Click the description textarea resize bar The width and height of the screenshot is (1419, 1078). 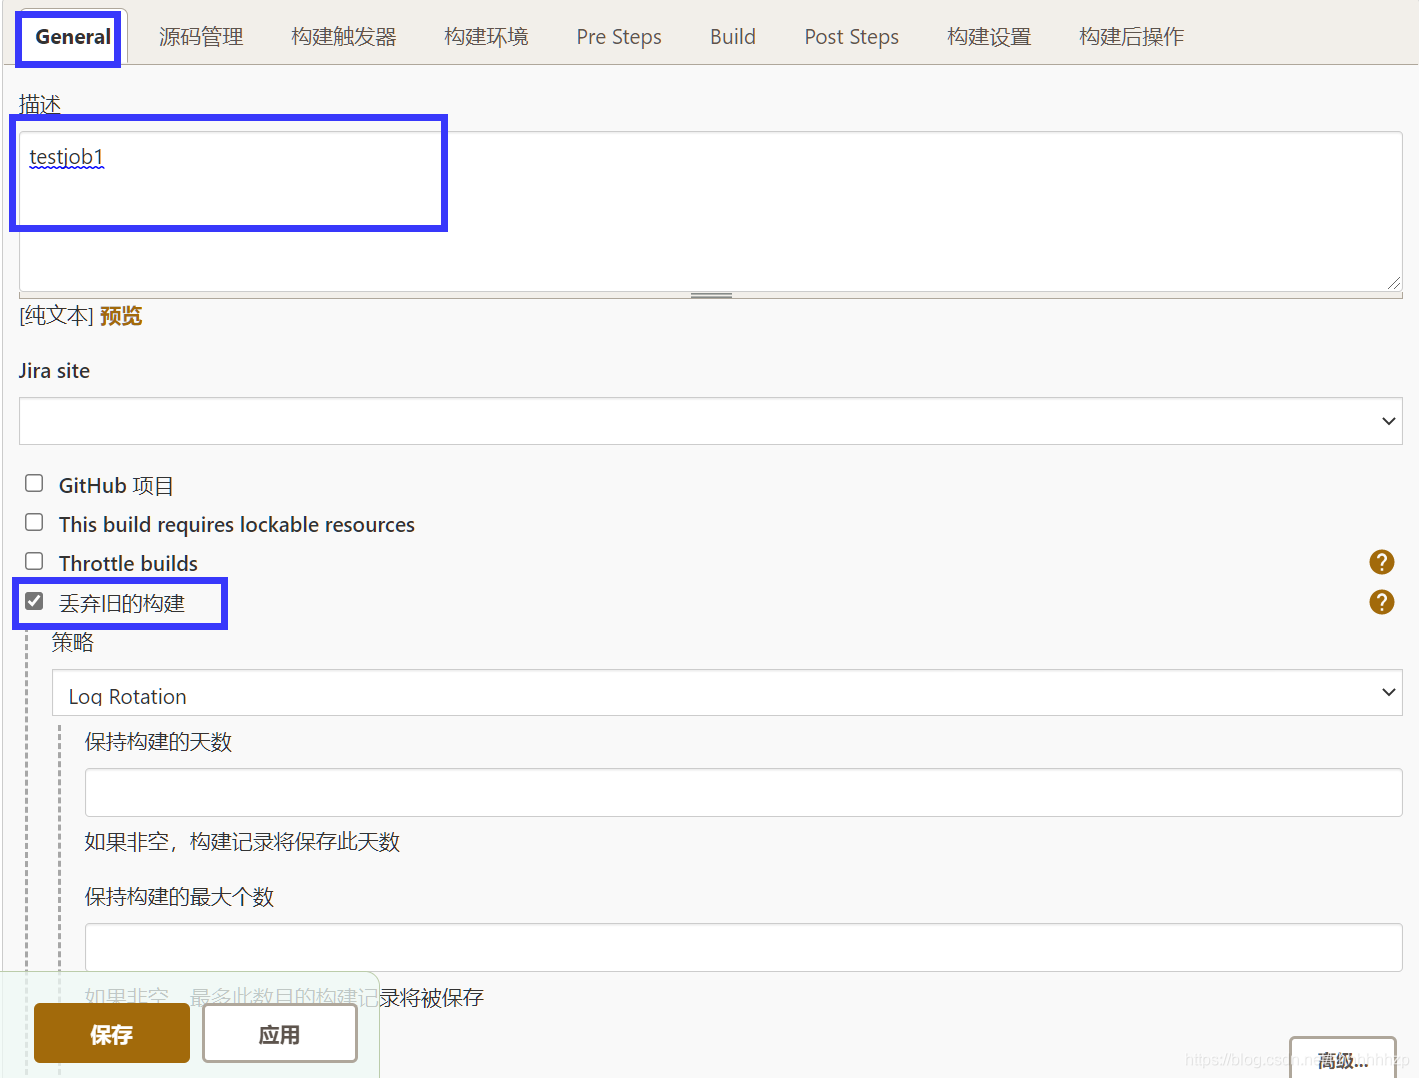coord(711,295)
